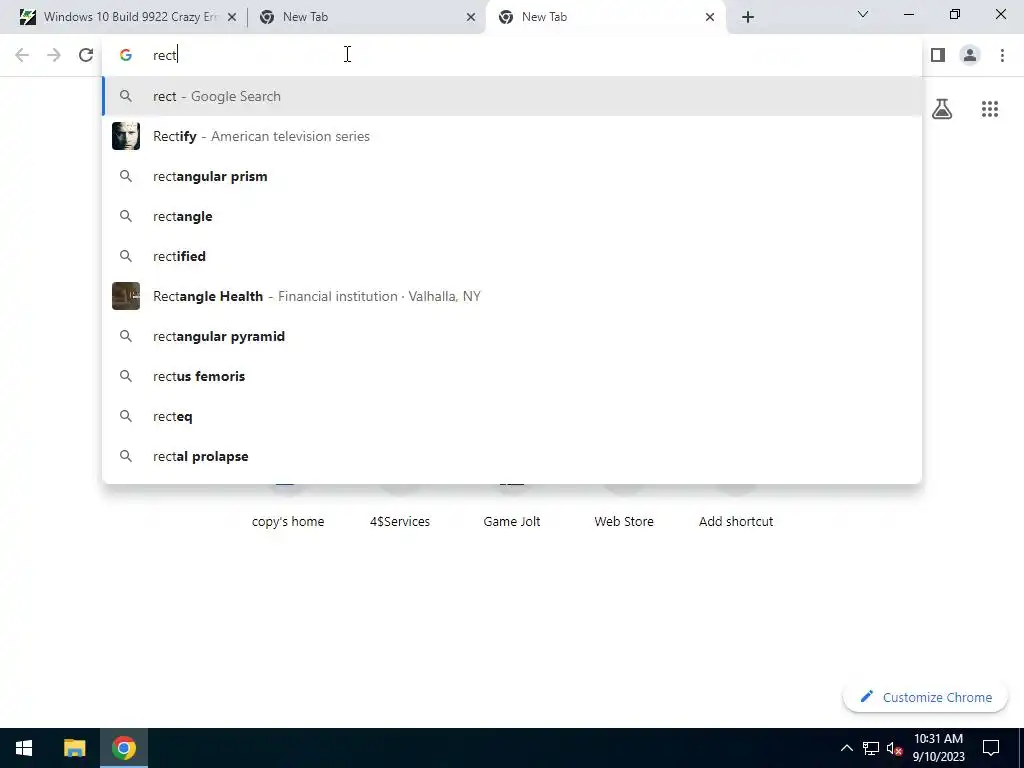Choose the 'rectified' suggestion
Screen dimensions: 1024x768
pos(512,256)
